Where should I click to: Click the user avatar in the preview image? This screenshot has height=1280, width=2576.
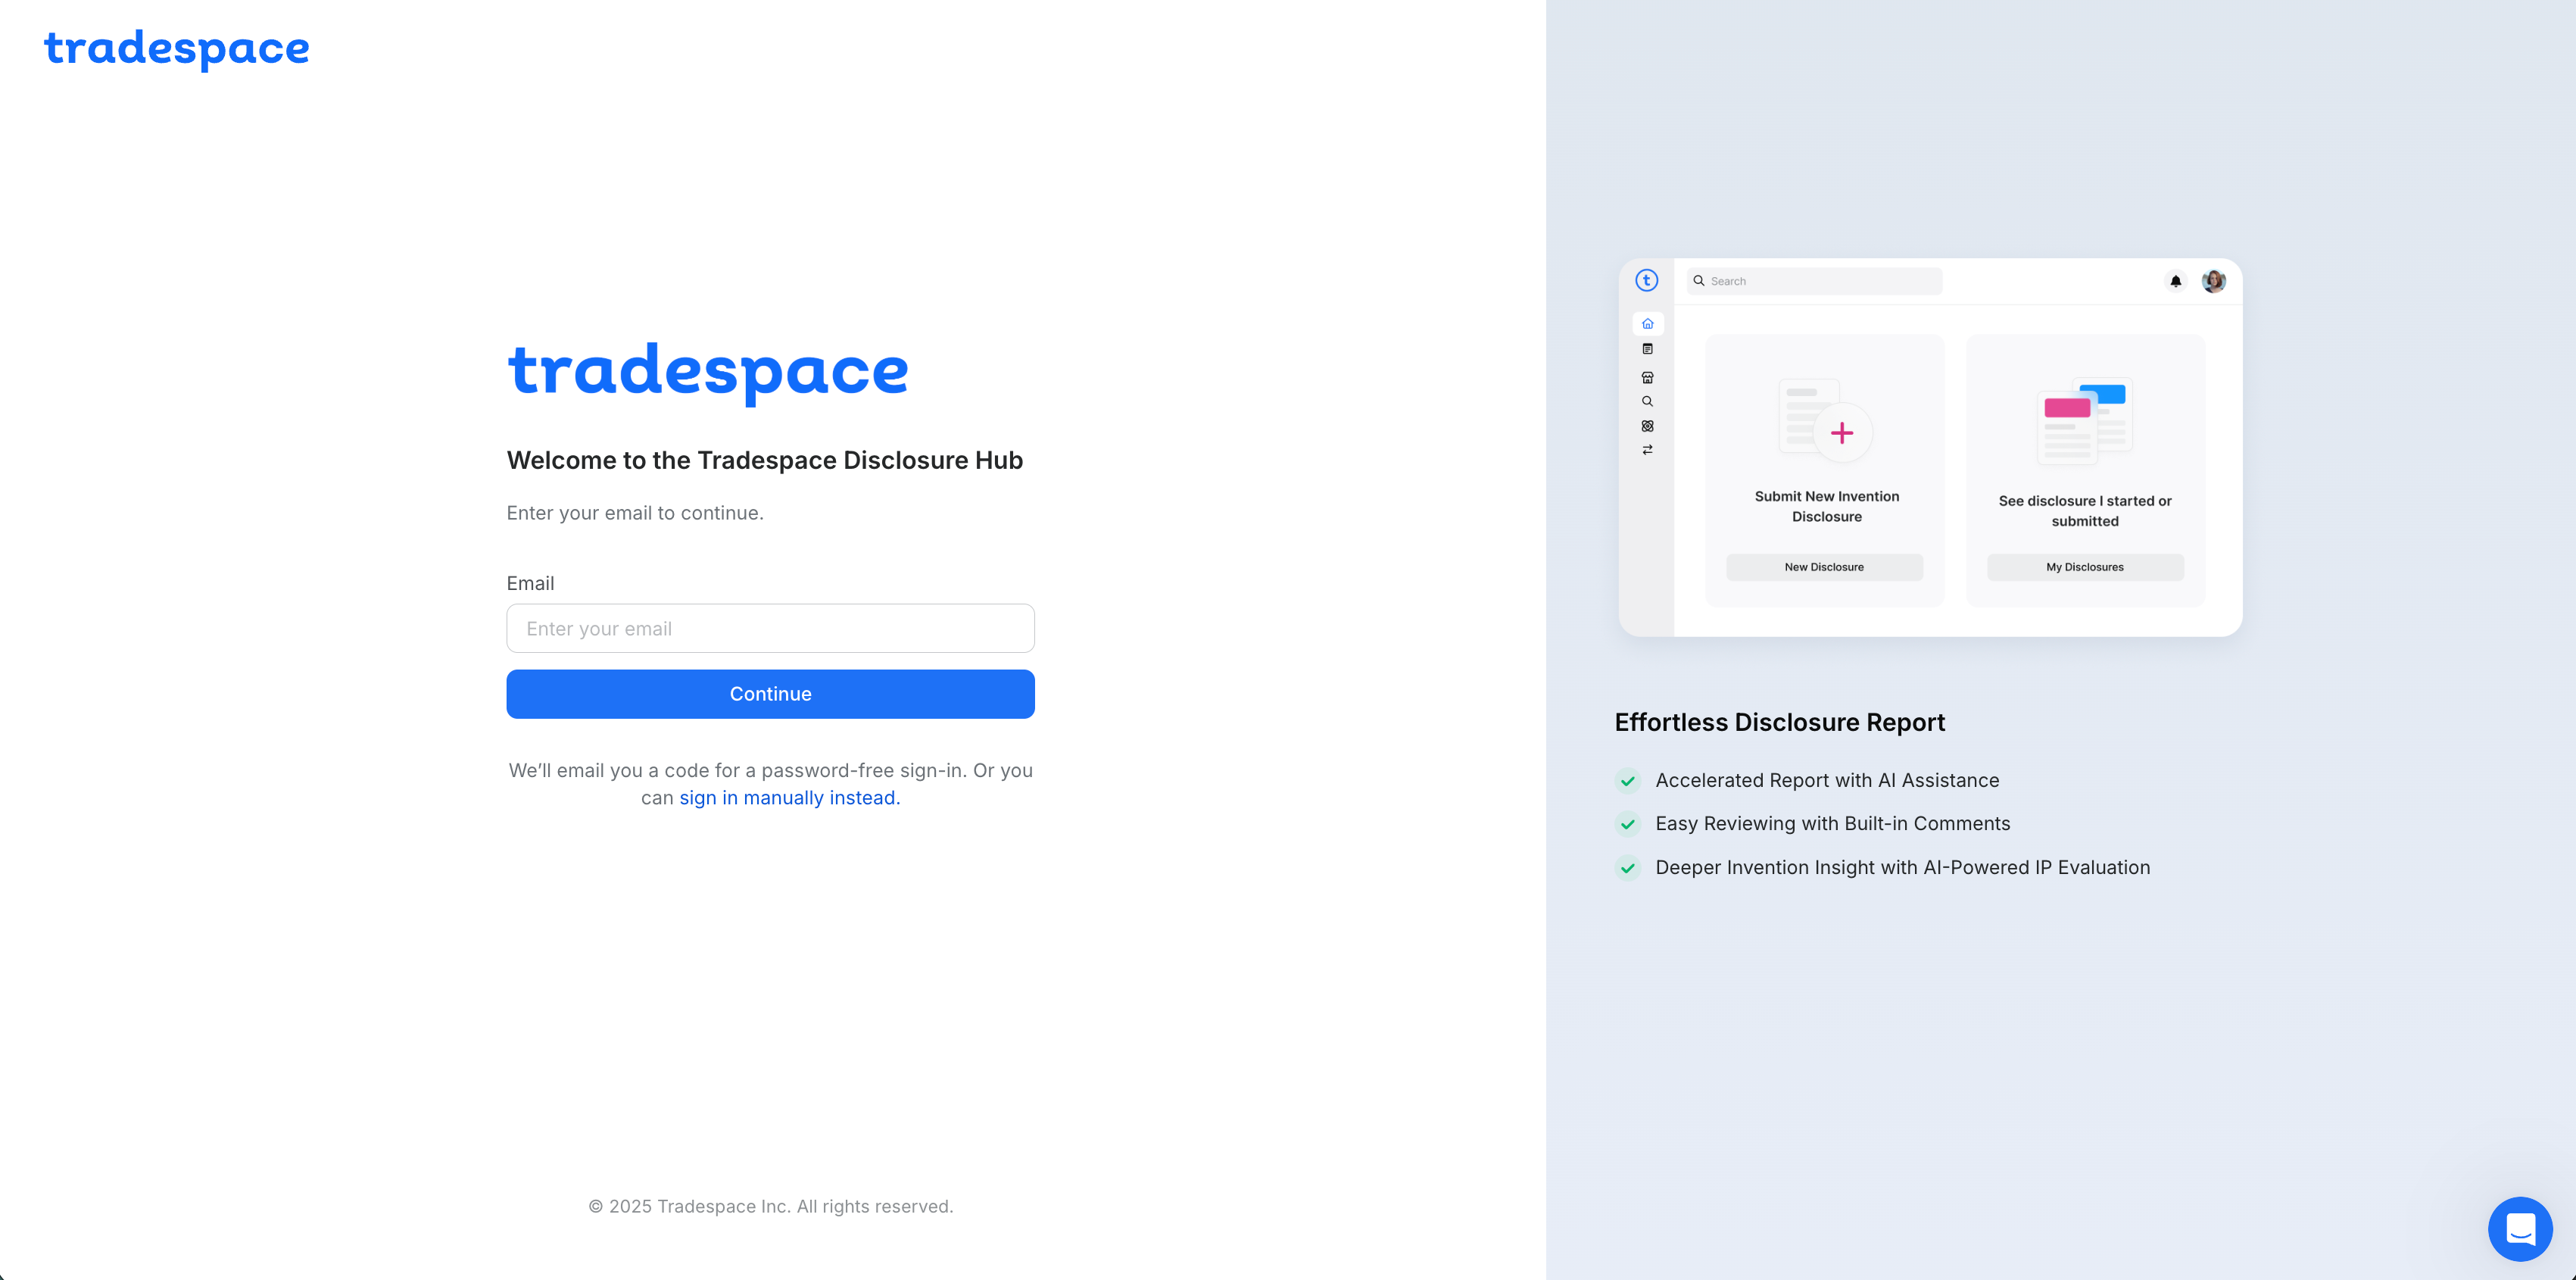[2213, 281]
